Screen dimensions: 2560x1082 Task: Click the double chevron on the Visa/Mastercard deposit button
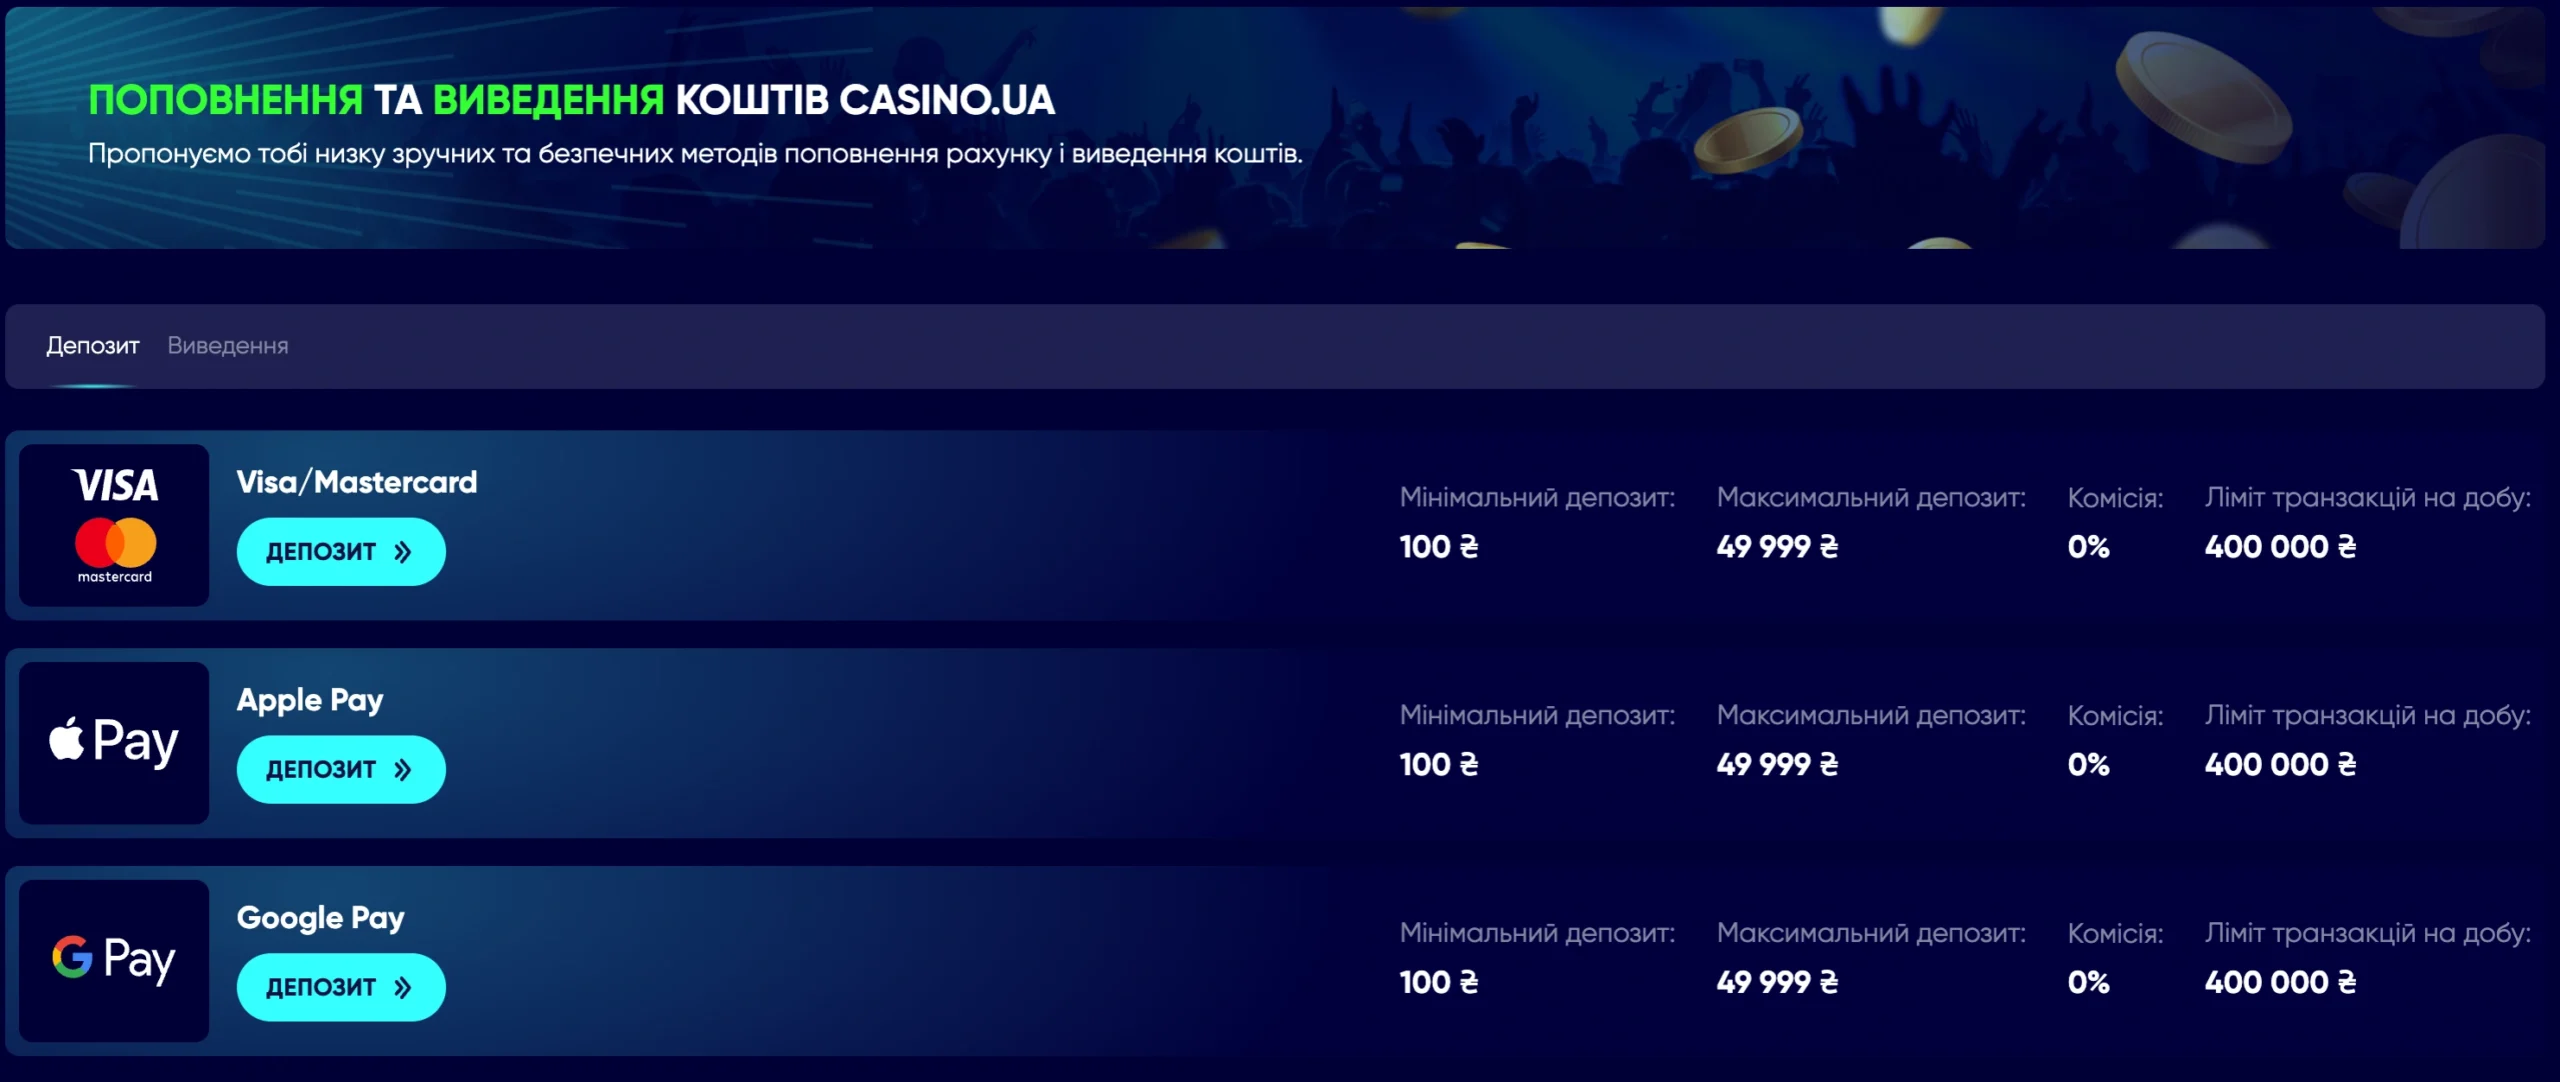click(403, 552)
